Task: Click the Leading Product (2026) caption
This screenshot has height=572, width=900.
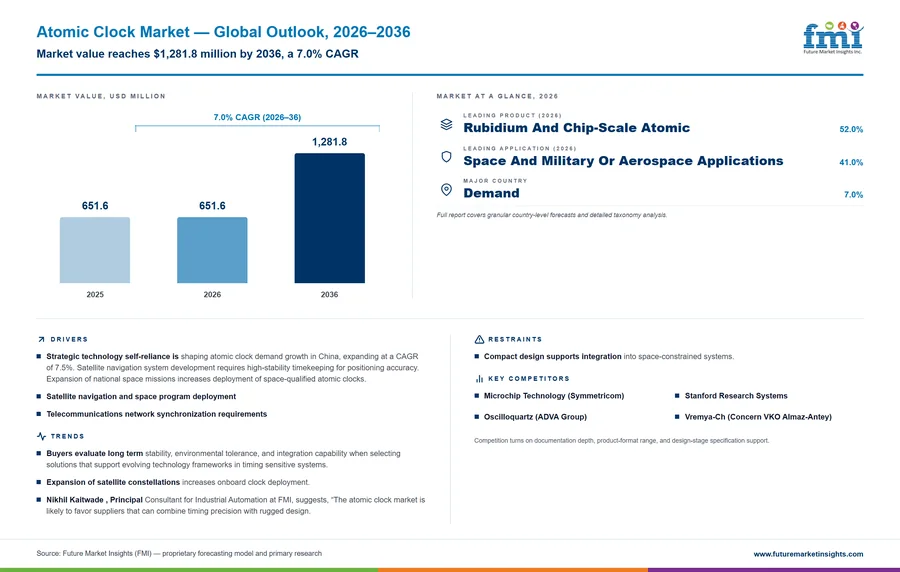Action: pos(513,115)
